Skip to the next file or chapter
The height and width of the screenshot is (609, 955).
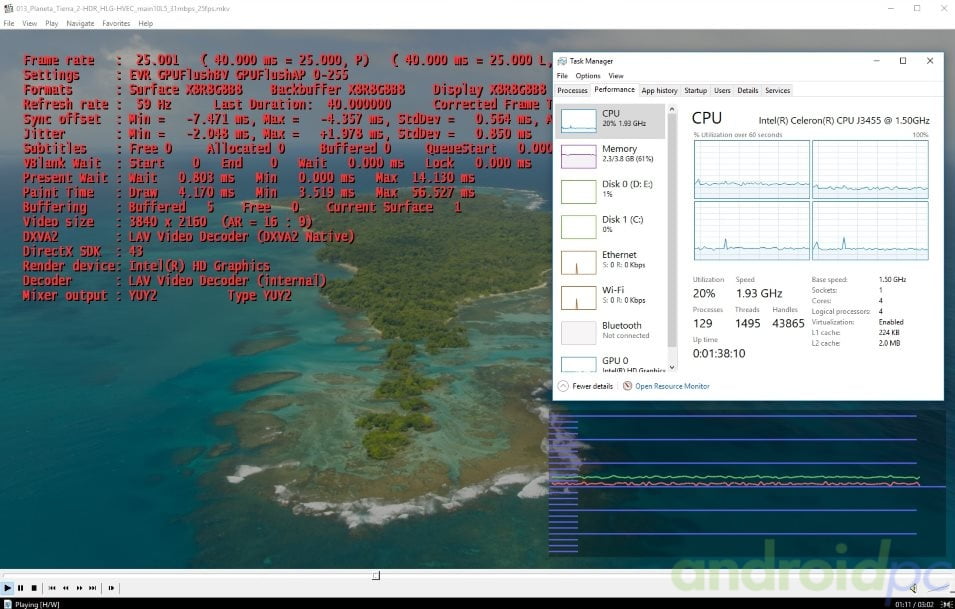(93, 588)
